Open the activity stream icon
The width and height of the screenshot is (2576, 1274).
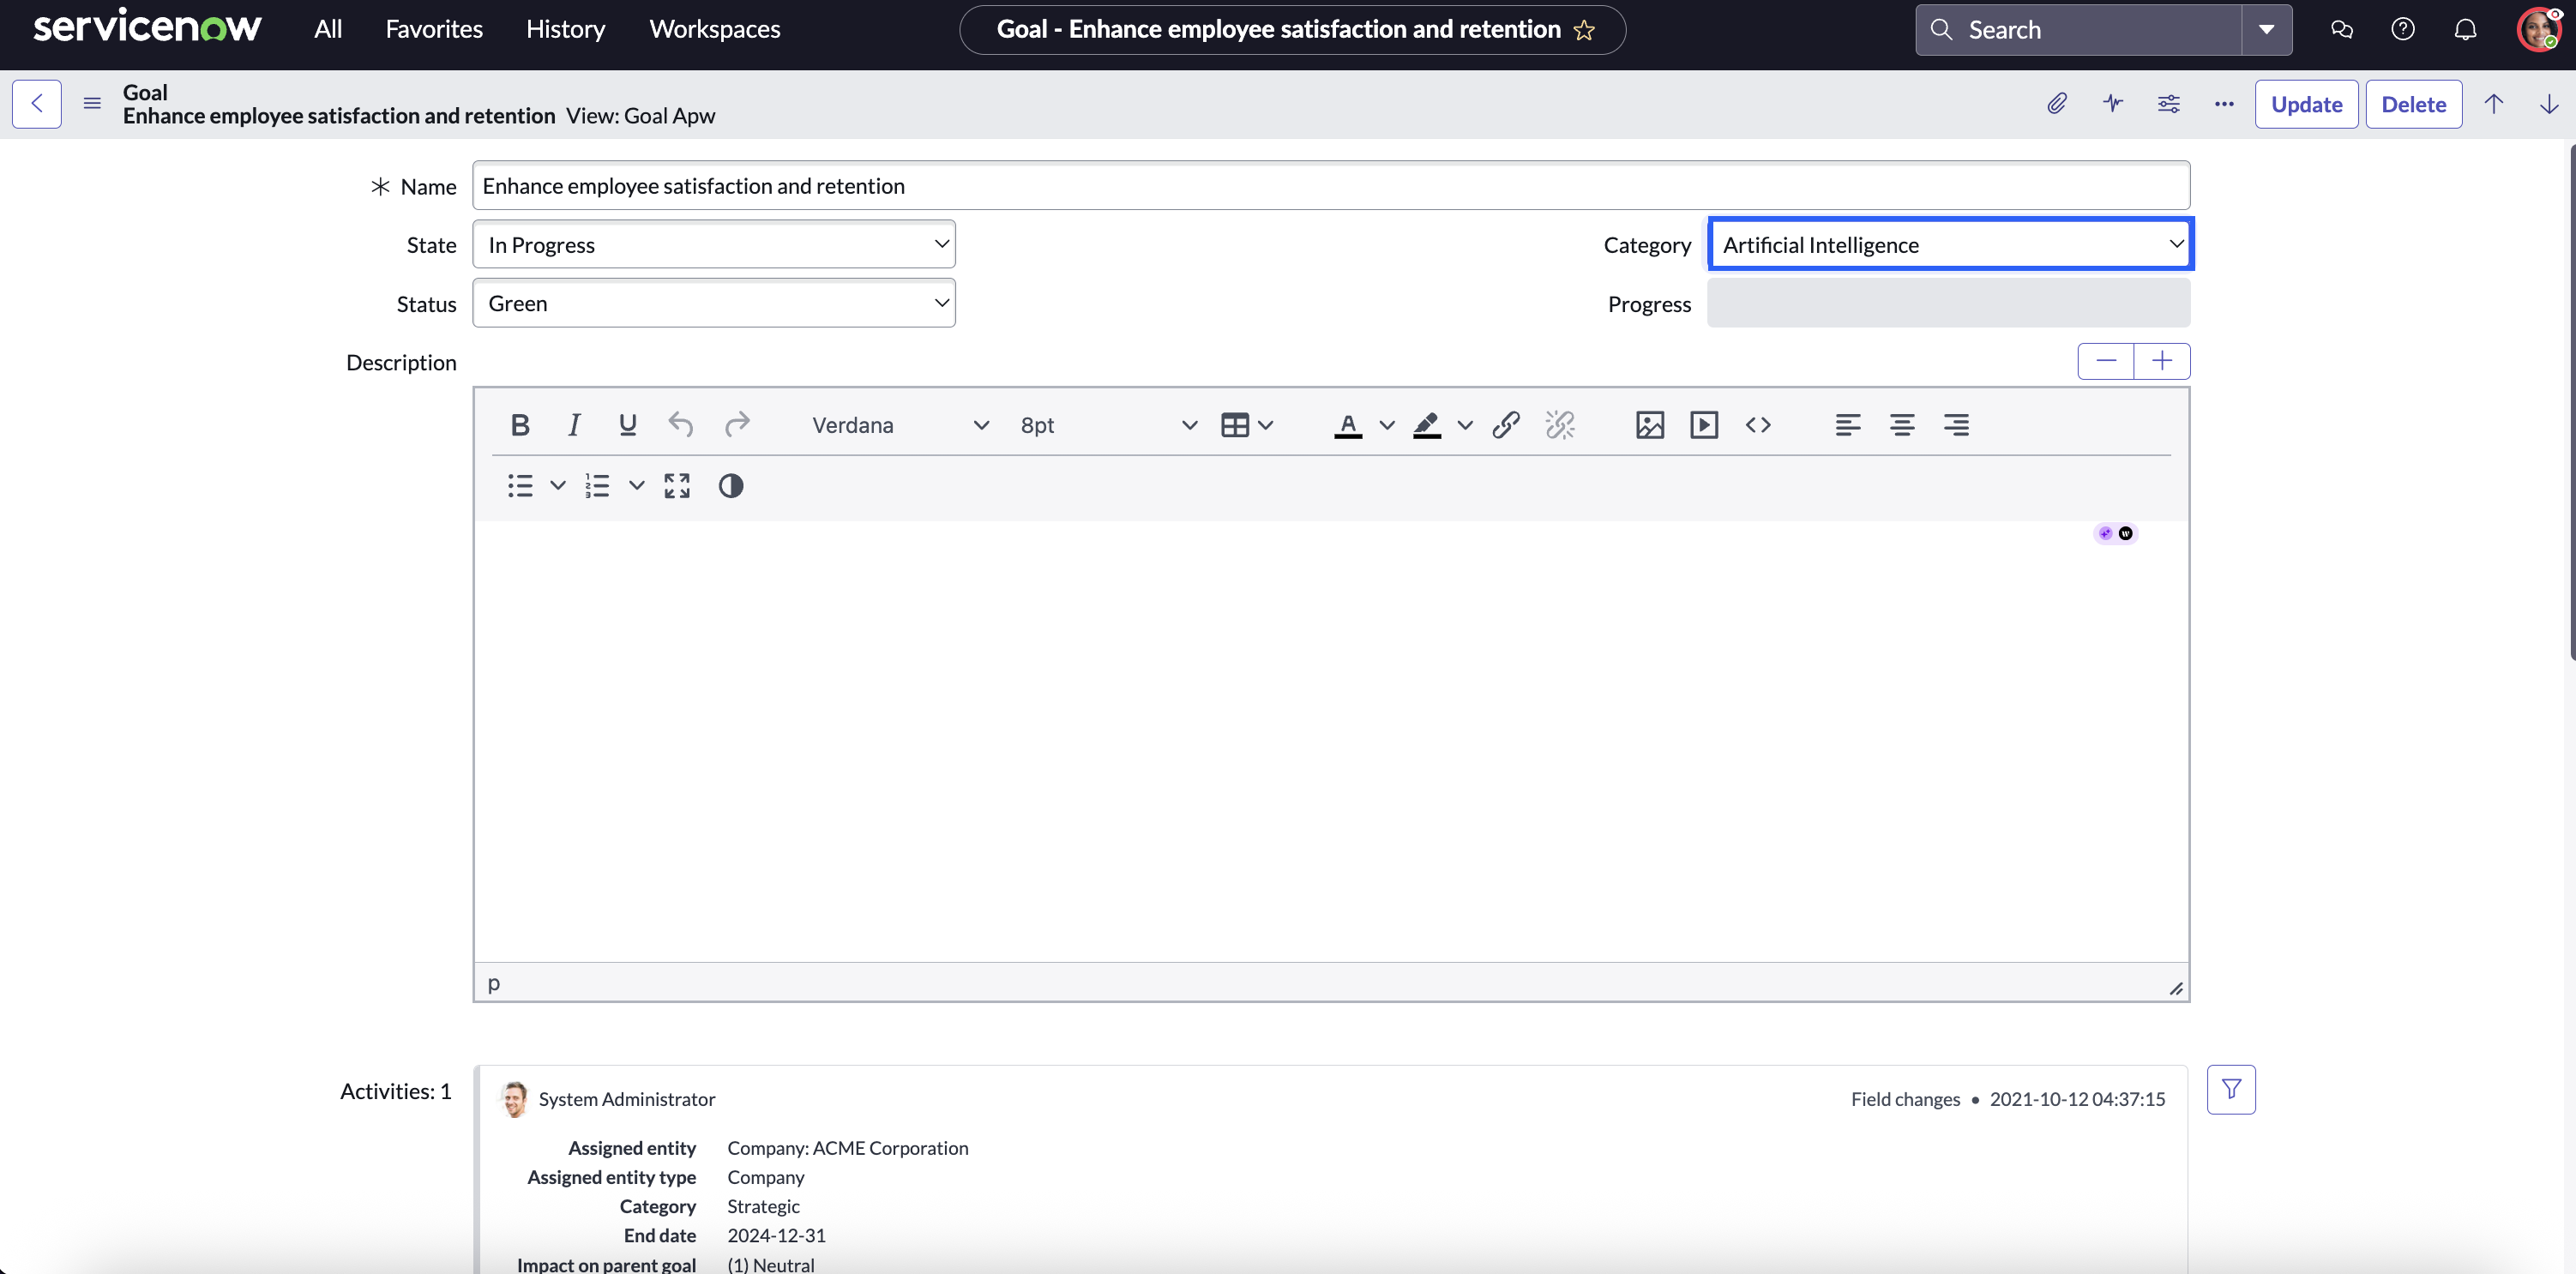tap(2112, 104)
